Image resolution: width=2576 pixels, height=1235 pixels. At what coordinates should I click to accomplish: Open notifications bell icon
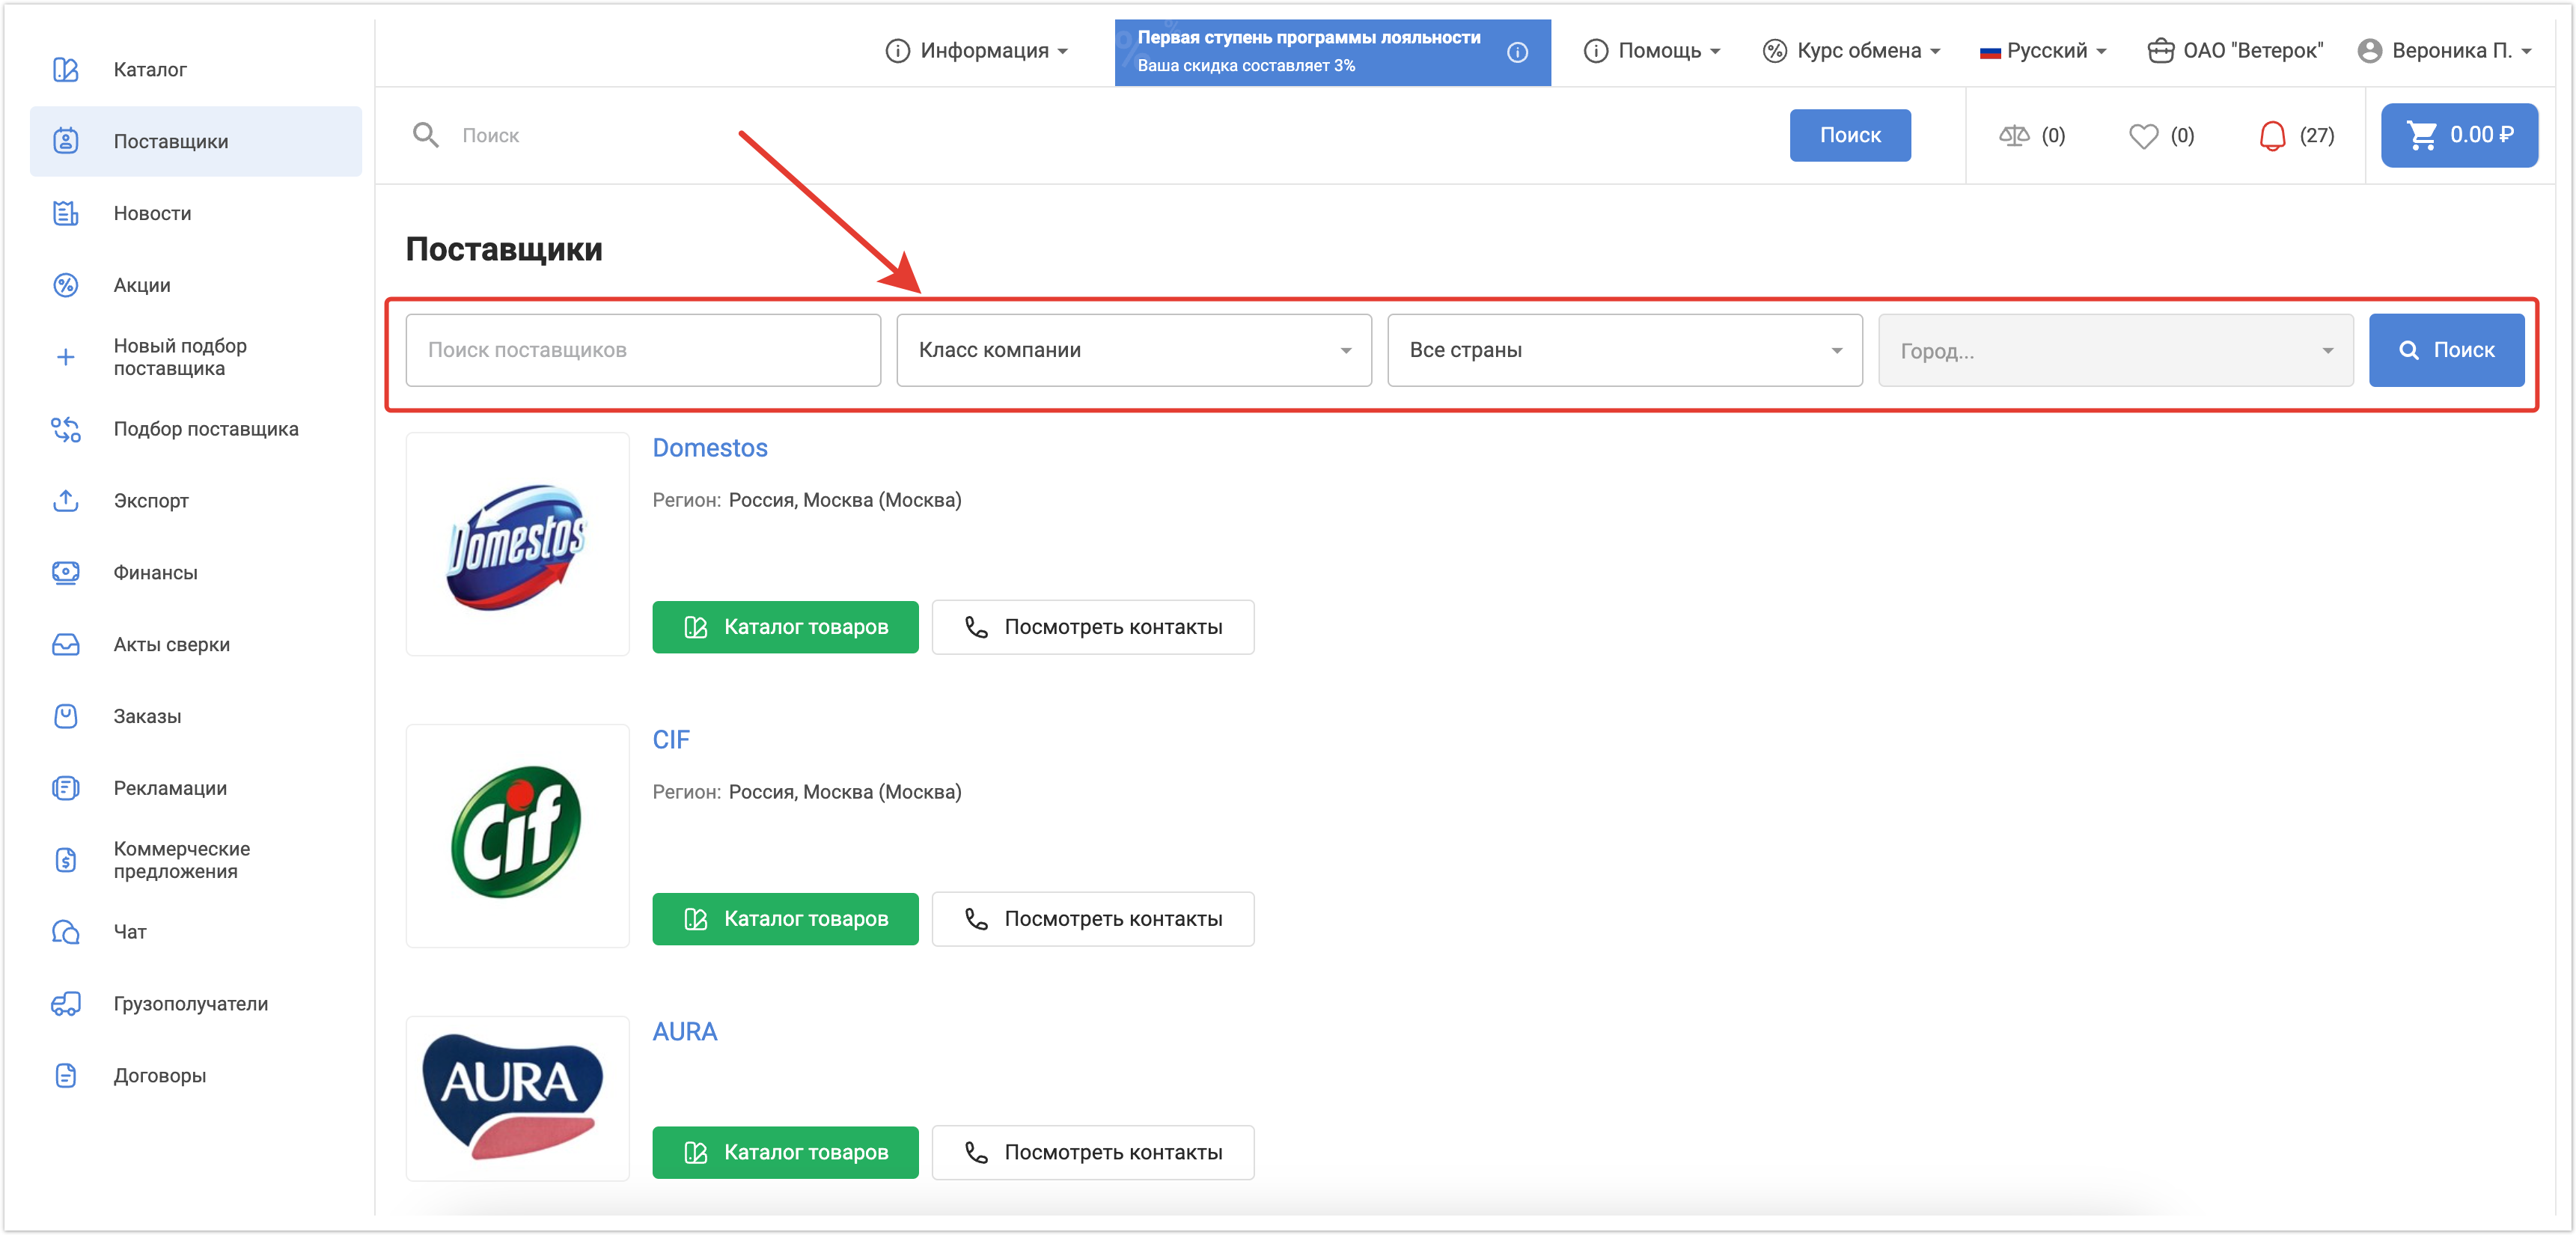[2271, 135]
